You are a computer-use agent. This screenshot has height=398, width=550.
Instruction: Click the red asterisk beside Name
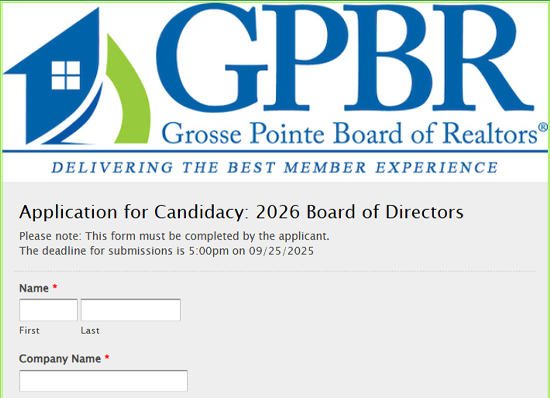click(x=55, y=288)
